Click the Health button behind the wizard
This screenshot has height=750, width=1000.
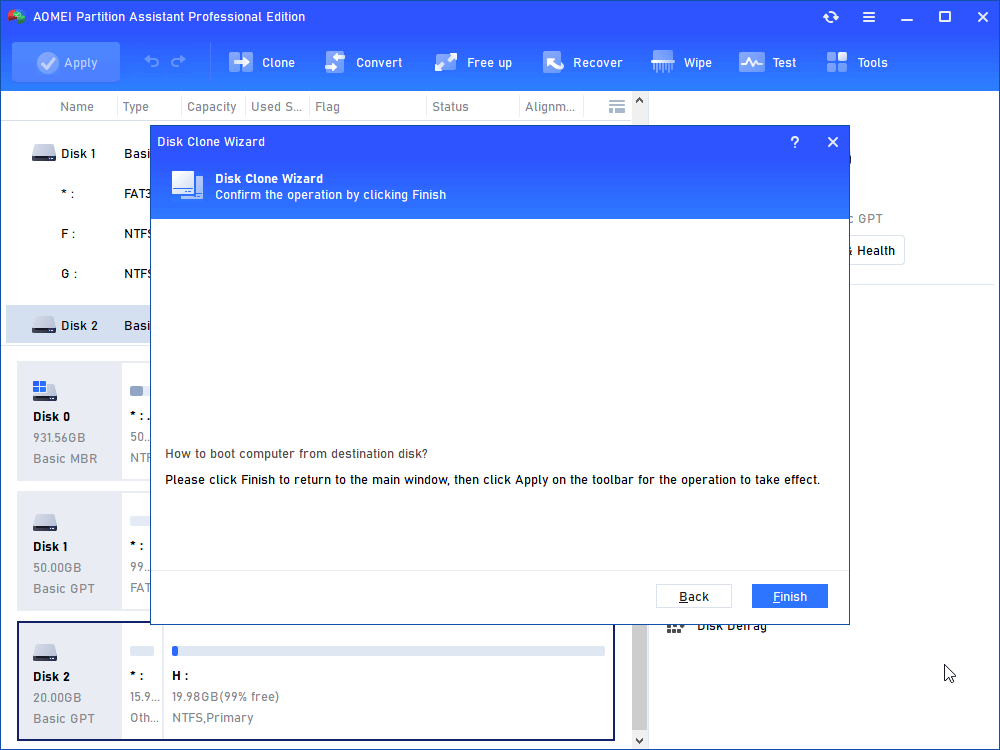pyautogui.click(x=876, y=251)
